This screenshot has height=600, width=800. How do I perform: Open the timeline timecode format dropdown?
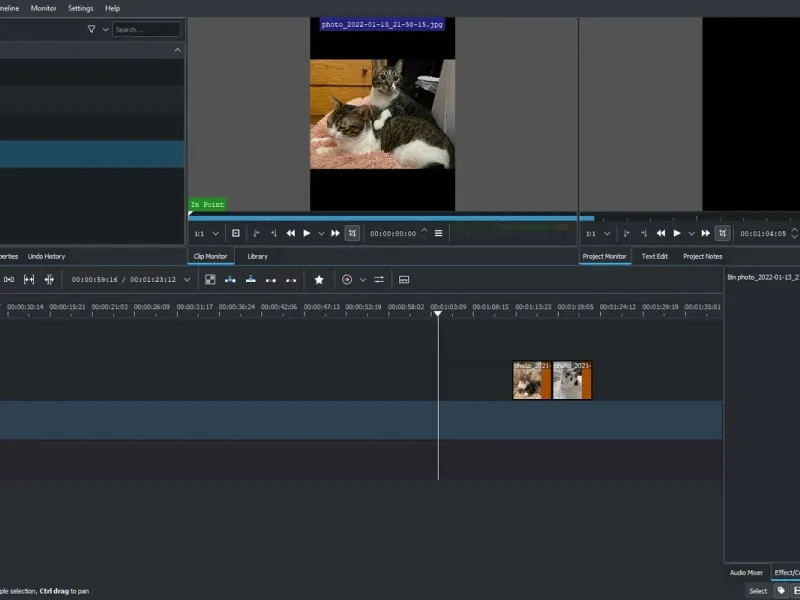186,280
